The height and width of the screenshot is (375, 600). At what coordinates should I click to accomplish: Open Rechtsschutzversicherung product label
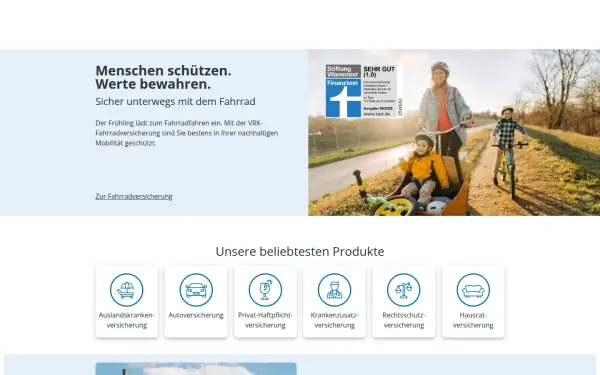pyautogui.click(x=404, y=320)
